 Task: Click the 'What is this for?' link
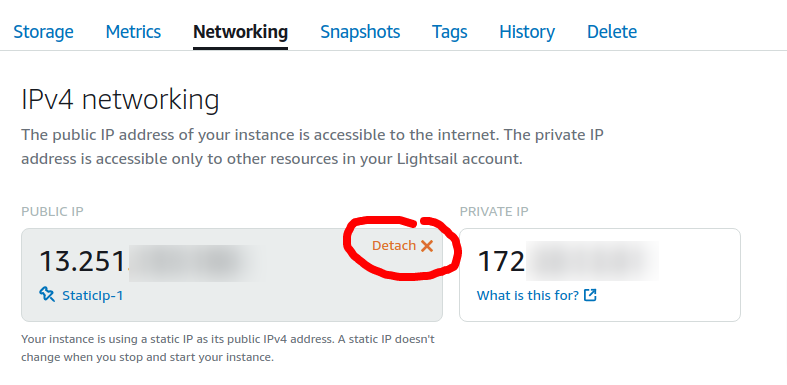tap(528, 295)
